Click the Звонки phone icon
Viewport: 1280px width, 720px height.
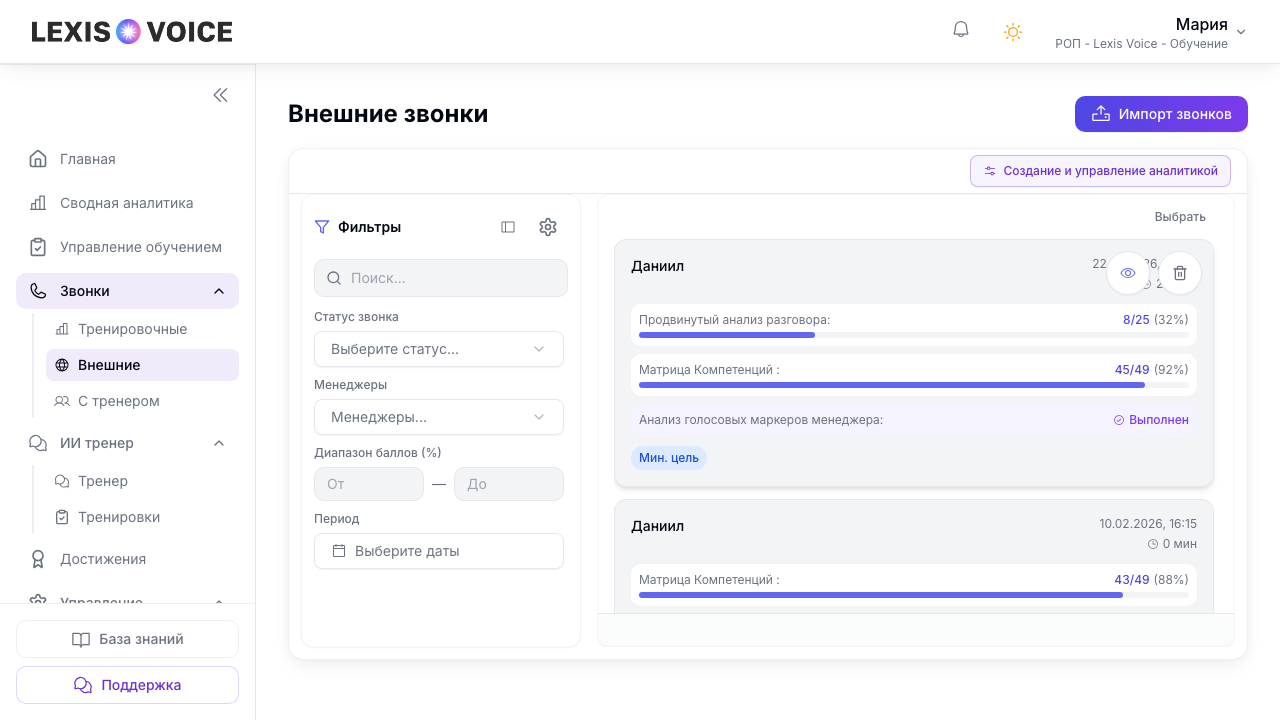[38, 291]
